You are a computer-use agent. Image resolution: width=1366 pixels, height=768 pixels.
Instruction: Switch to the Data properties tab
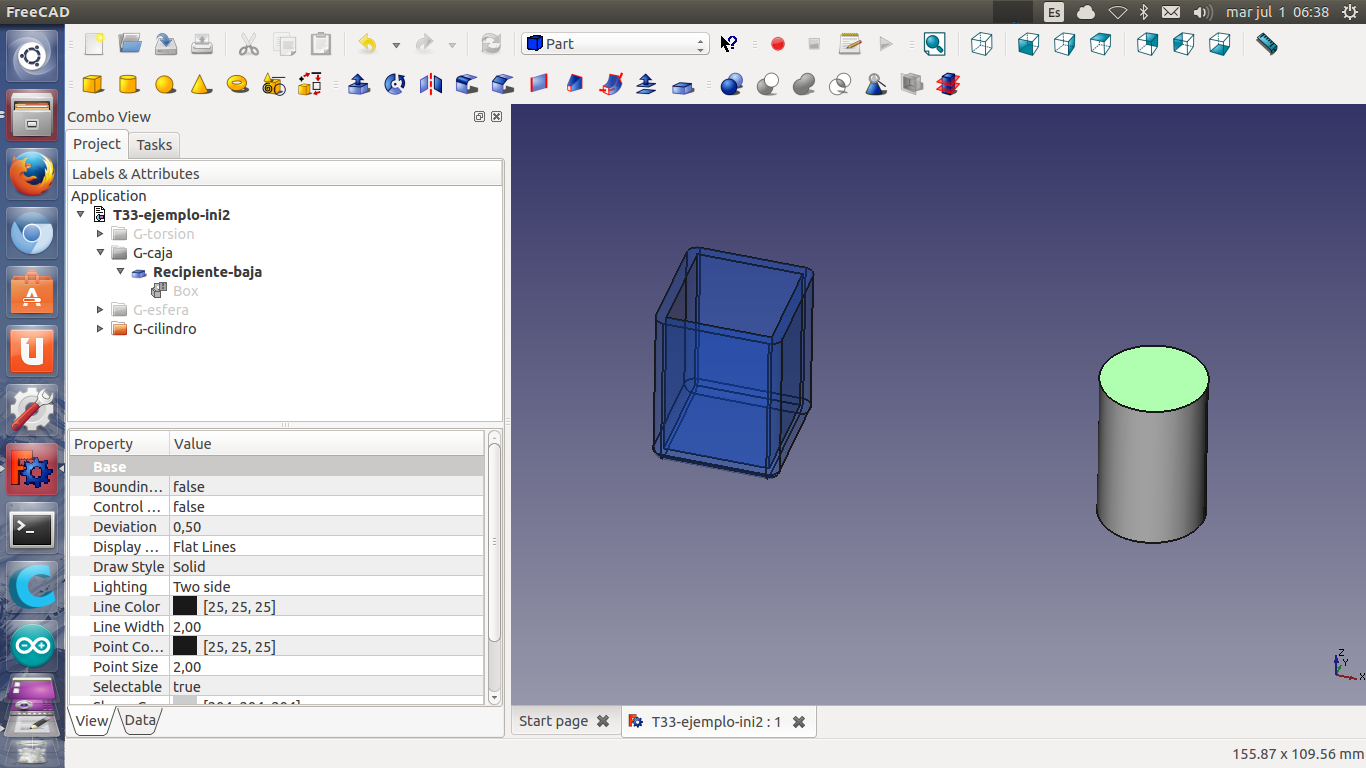pos(140,720)
